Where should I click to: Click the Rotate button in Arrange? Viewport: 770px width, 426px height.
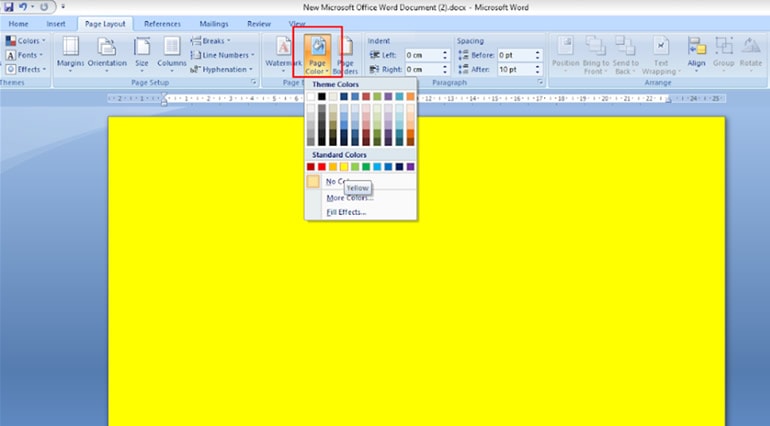pyautogui.click(x=750, y=55)
